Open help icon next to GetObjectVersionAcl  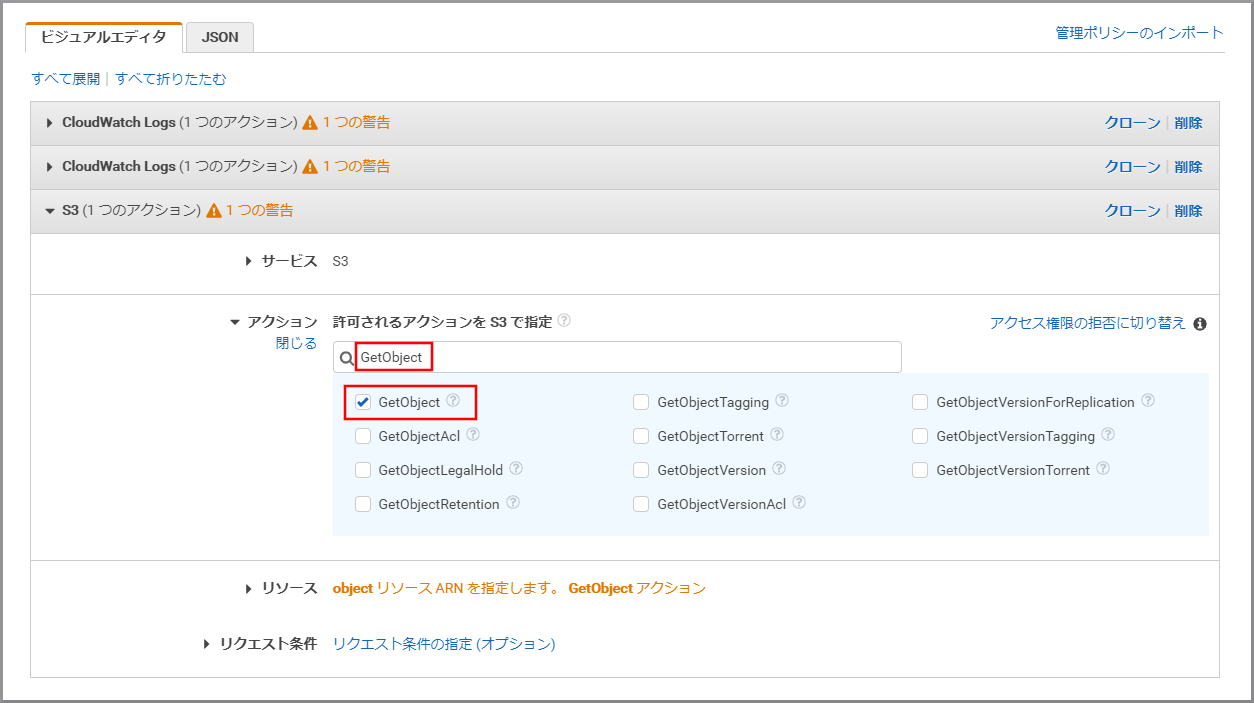[799, 503]
